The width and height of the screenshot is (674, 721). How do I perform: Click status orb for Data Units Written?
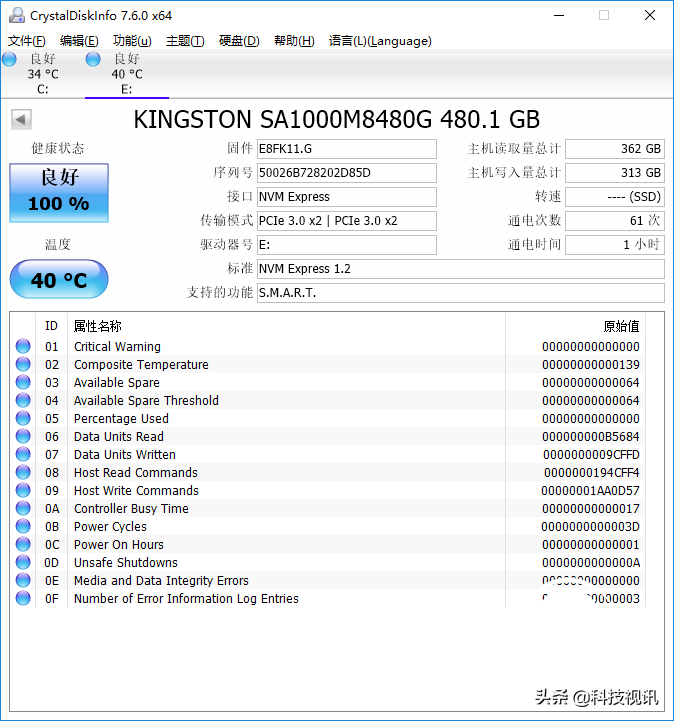pos(23,454)
